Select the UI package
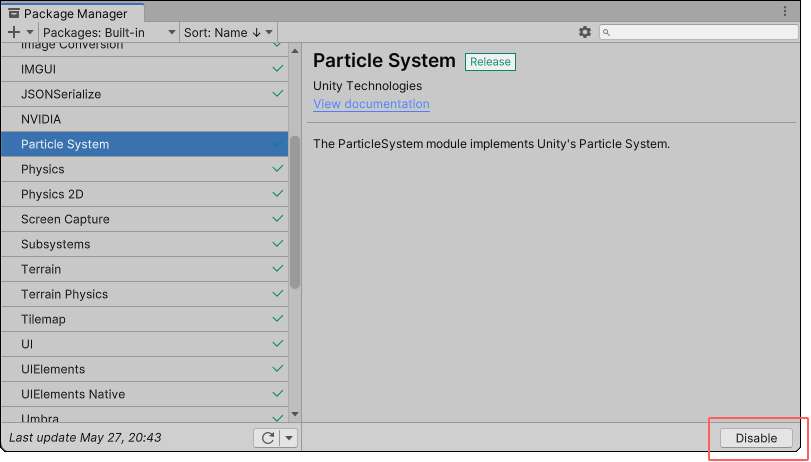The height and width of the screenshot is (462, 811). point(144,344)
